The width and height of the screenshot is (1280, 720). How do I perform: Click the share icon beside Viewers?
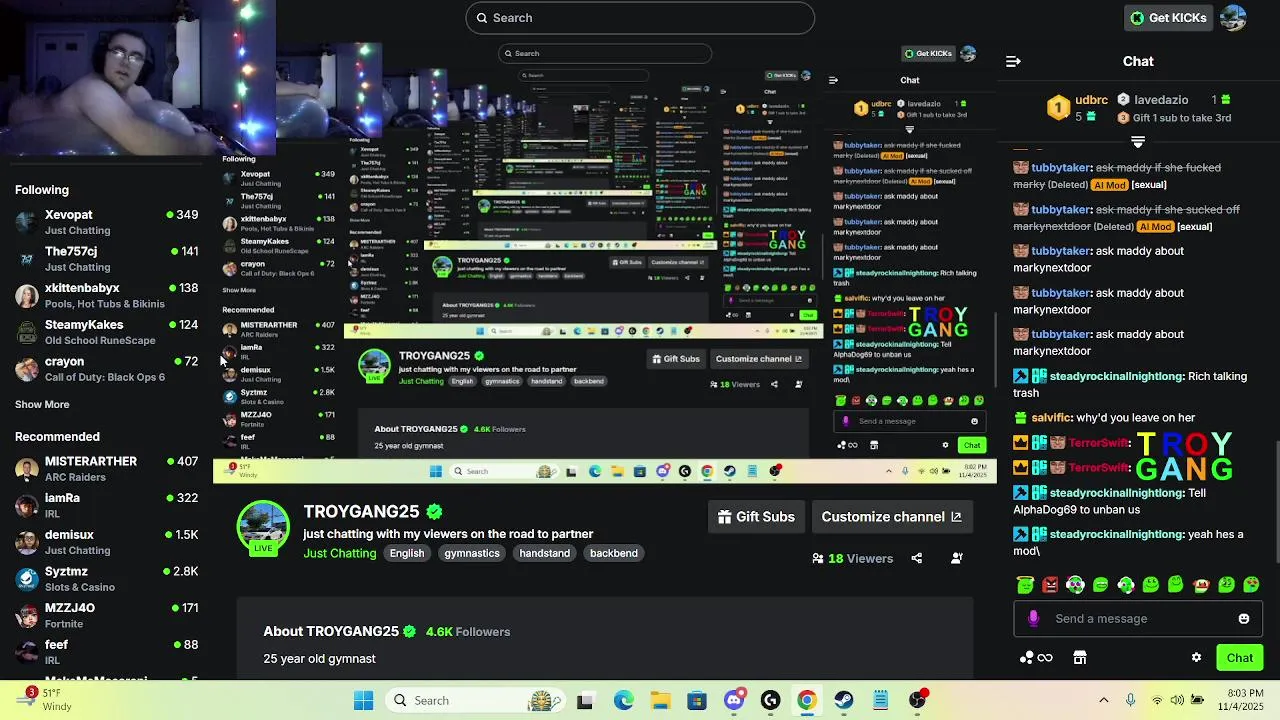pos(917,559)
